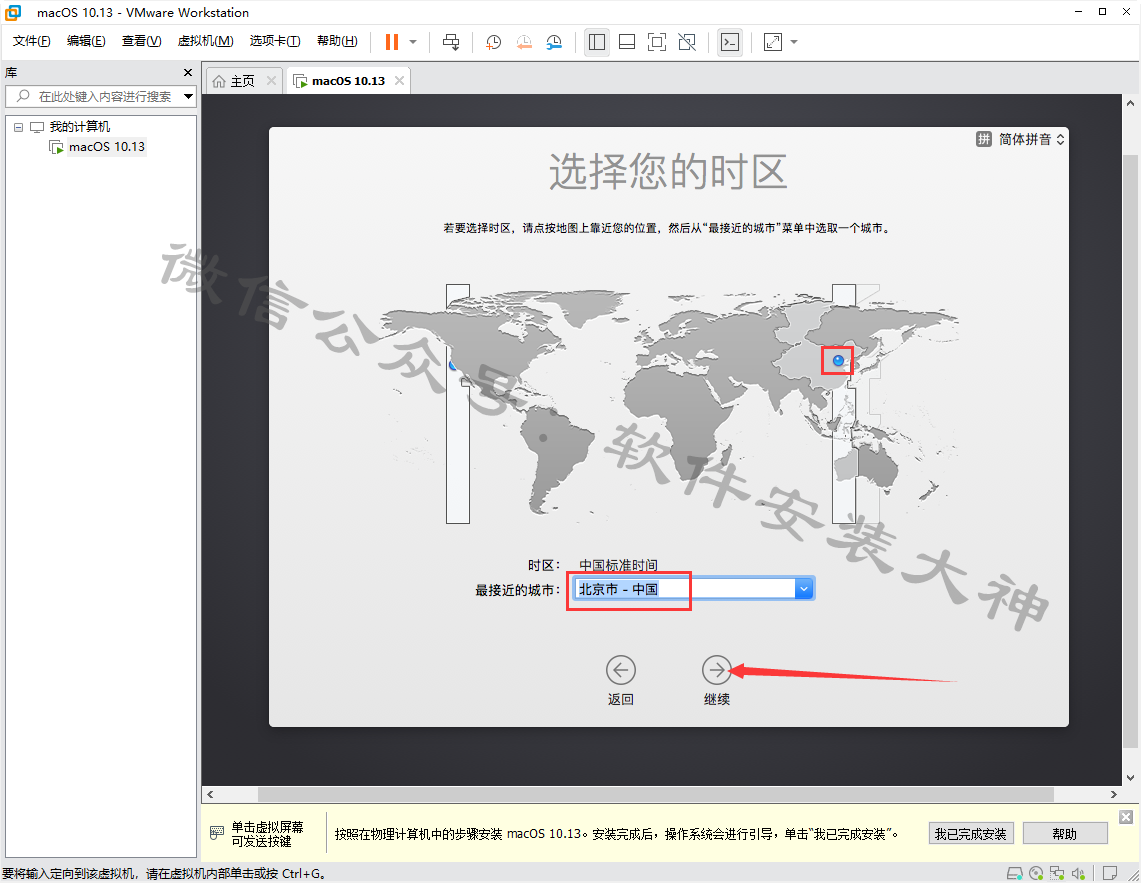Viewport: 1141px width, 883px height.
Task: Click the VMware Workstation title bar logo
Action: click(x=13, y=12)
